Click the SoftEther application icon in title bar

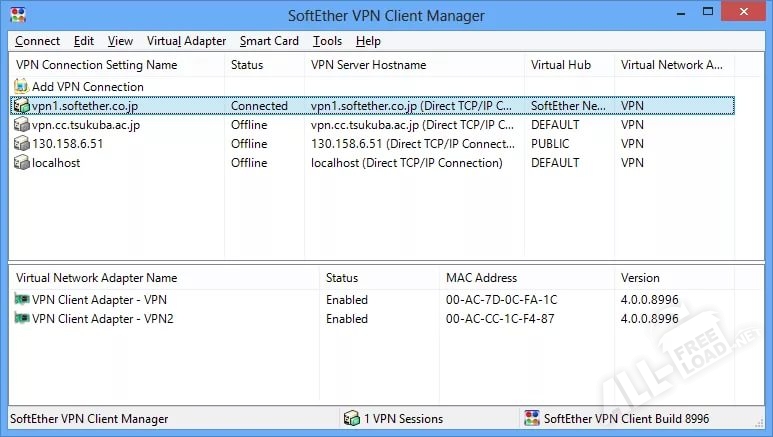point(15,15)
